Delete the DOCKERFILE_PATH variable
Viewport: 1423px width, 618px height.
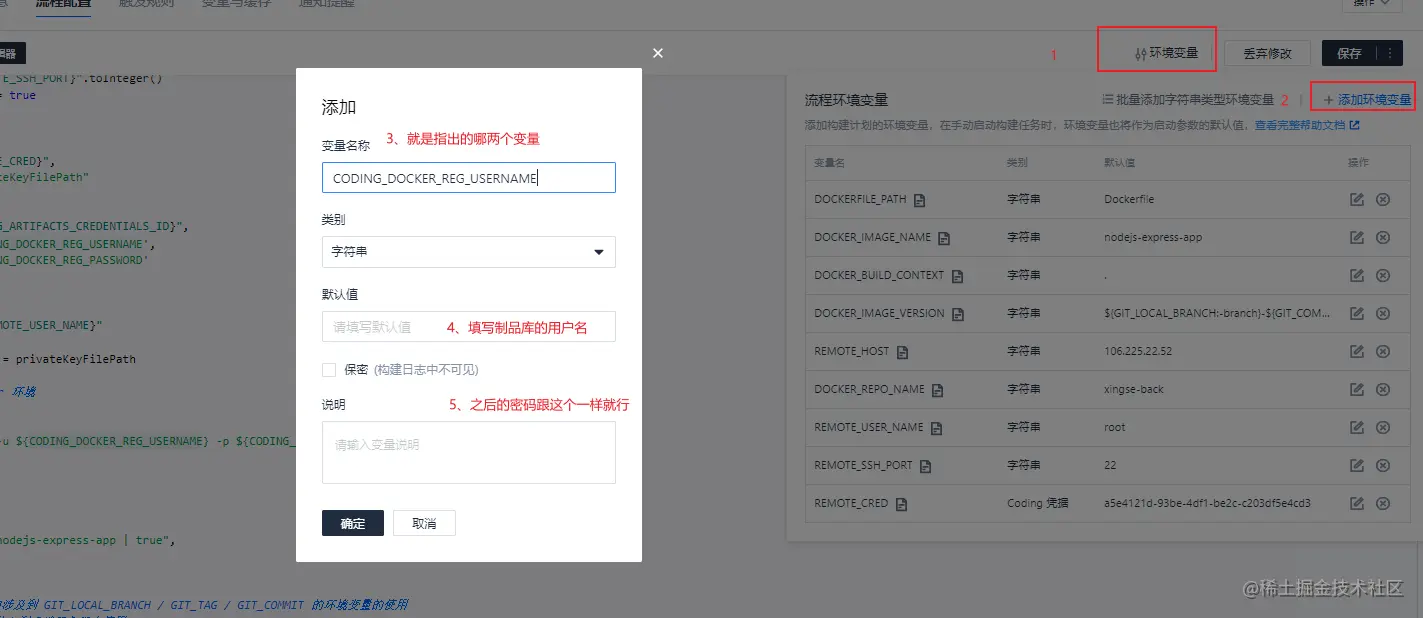(x=1383, y=200)
